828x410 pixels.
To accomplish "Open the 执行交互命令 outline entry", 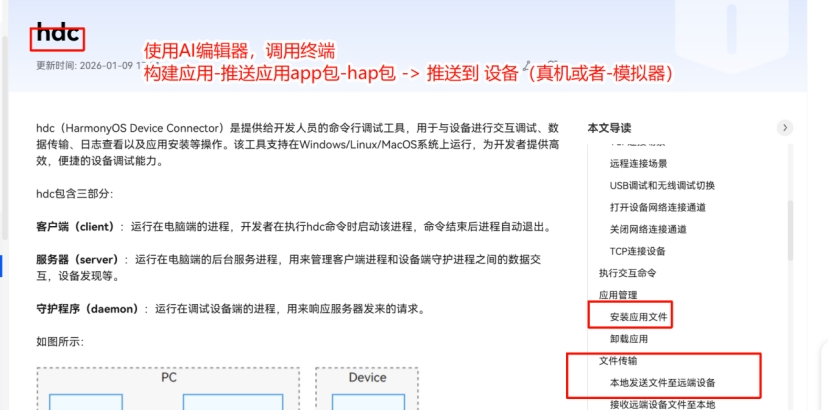I will (627, 273).
